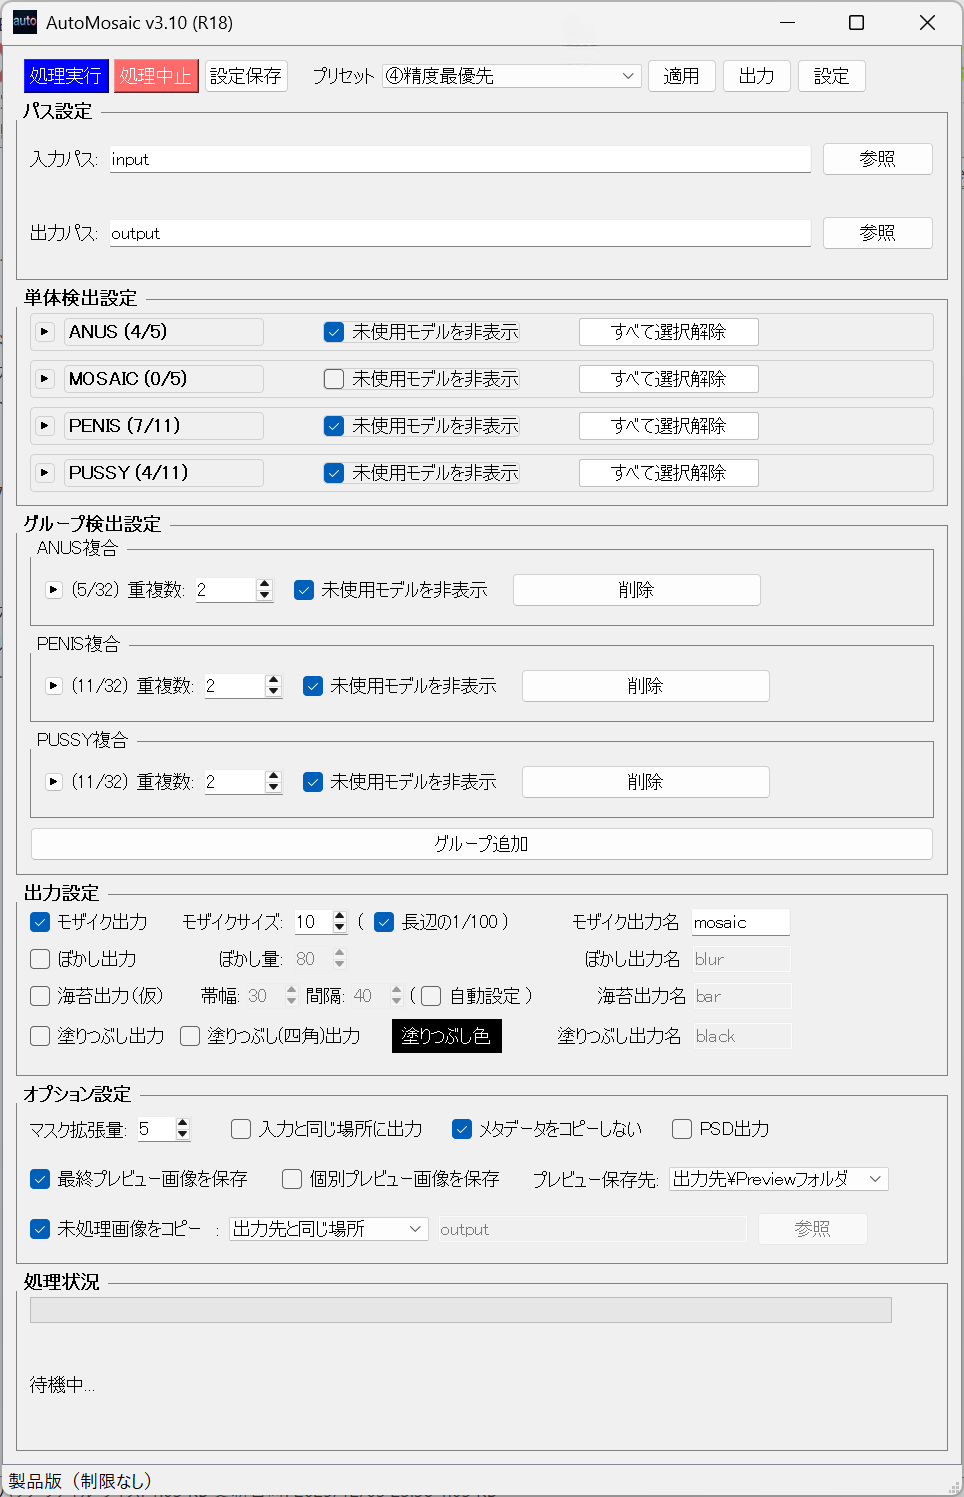This screenshot has height=1497, width=964.
Task: Open the 出力先と同じ場所 dropdown
Action: (328, 1229)
